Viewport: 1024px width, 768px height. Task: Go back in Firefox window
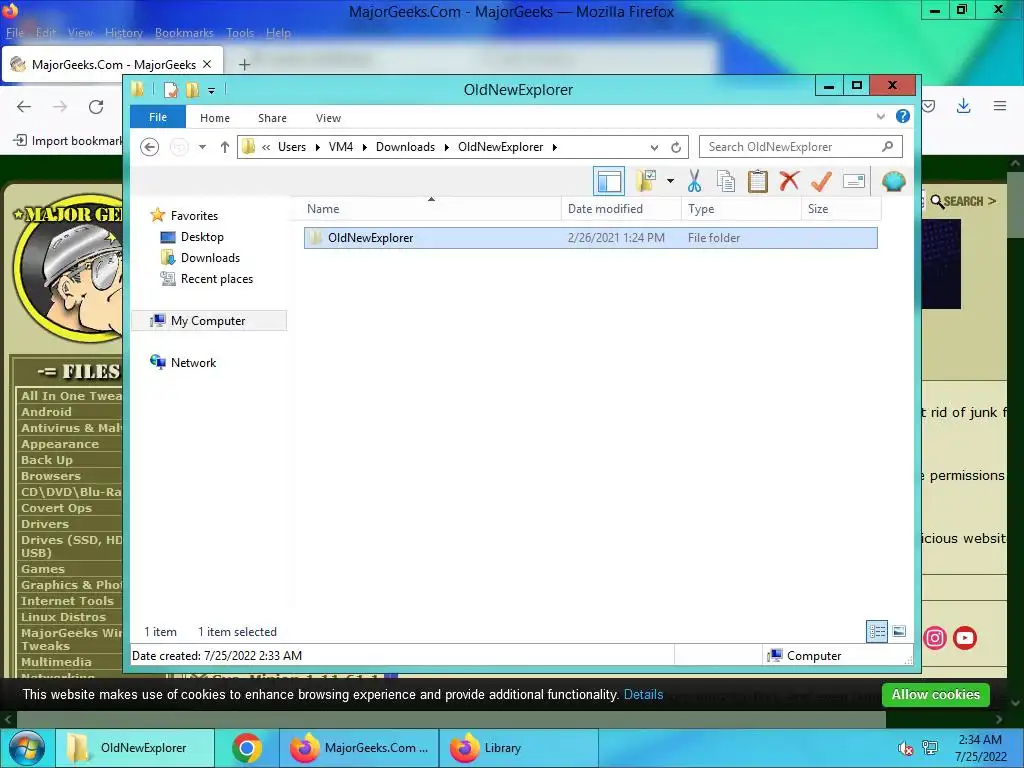click(24, 107)
